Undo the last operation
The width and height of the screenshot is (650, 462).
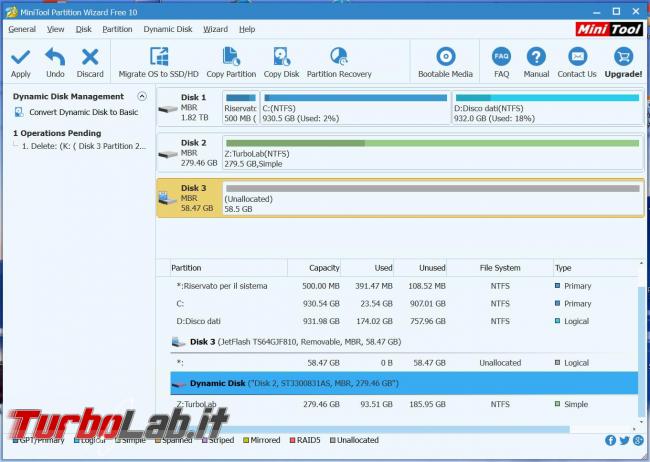tap(55, 63)
